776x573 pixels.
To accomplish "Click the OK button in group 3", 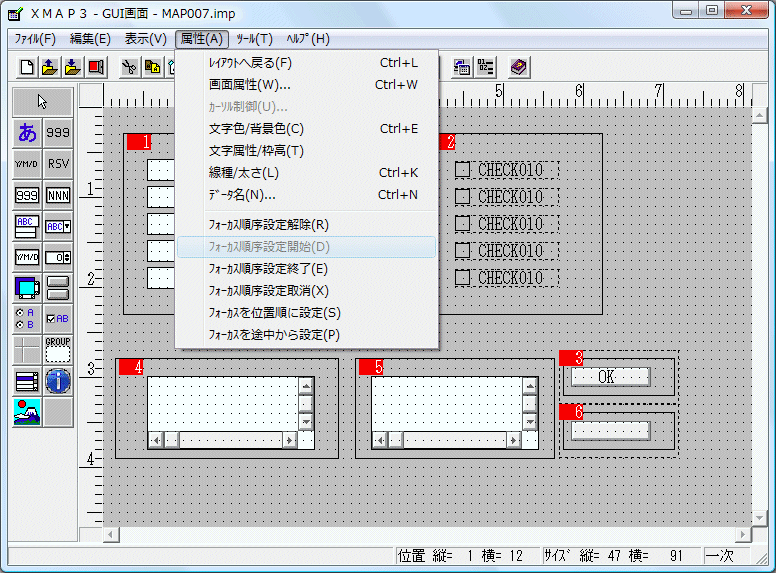I will pyautogui.click(x=610, y=377).
